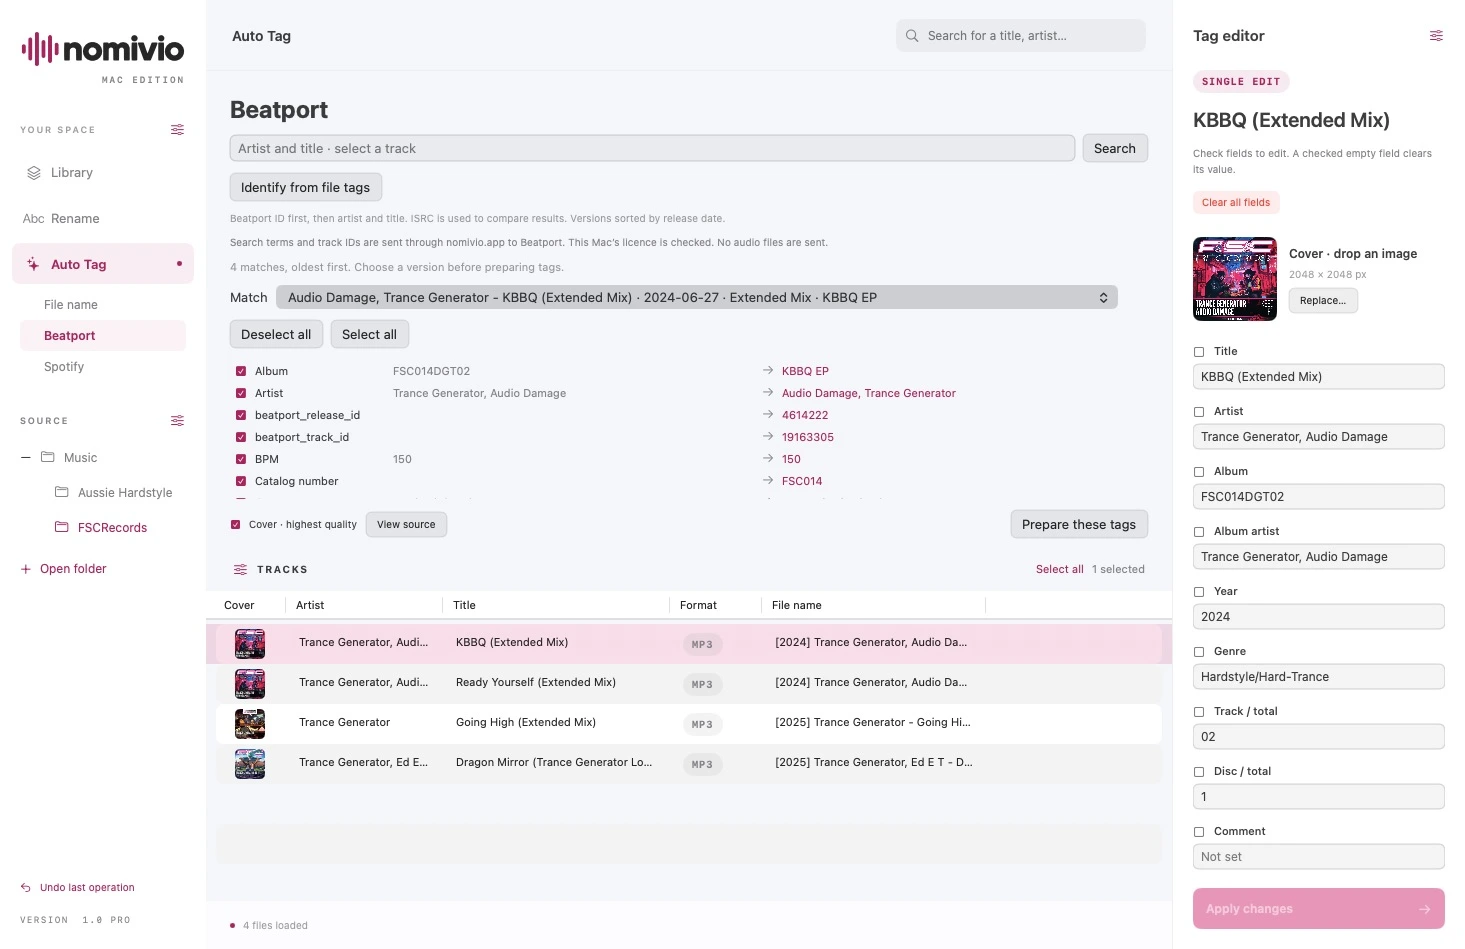Image resolution: width=1465 pixels, height=949 pixels.
Task: Switch to the Rename section
Action: [103, 219]
